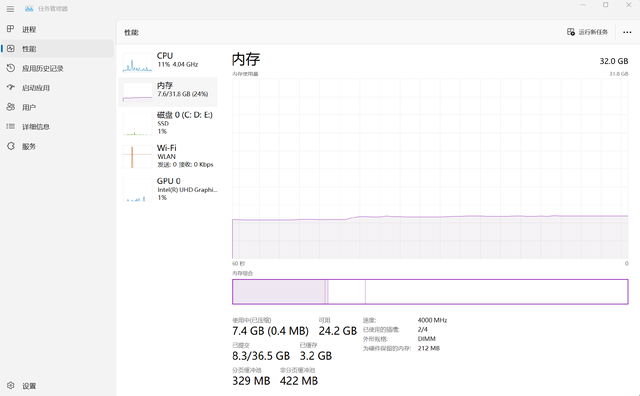
Task: Go to the 用户 (Users) page
Action: coord(57,107)
